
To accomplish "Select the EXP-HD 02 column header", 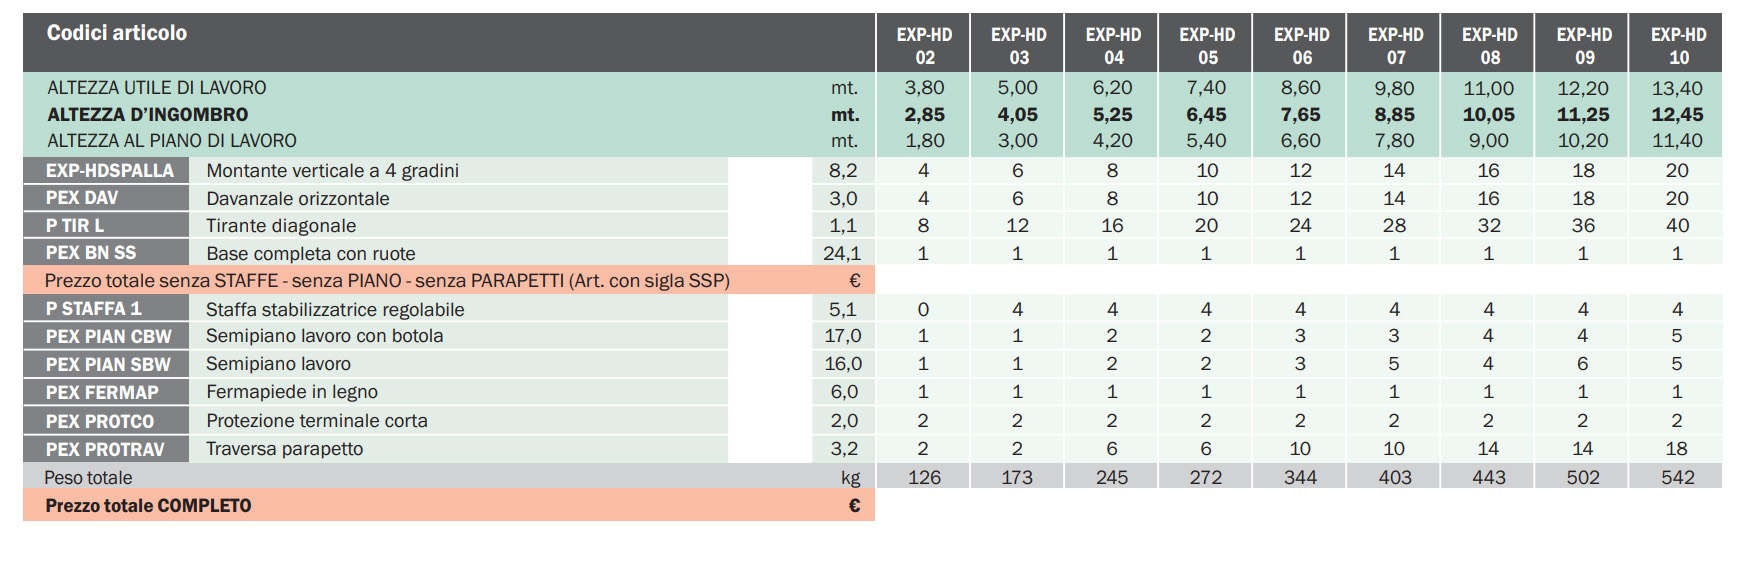I will click(x=924, y=46).
